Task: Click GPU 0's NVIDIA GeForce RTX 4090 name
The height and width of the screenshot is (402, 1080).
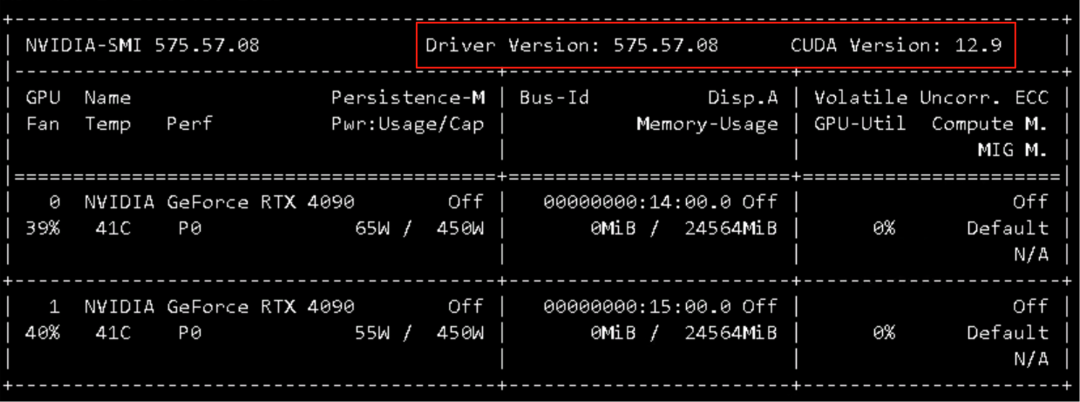Action: [219, 202]
